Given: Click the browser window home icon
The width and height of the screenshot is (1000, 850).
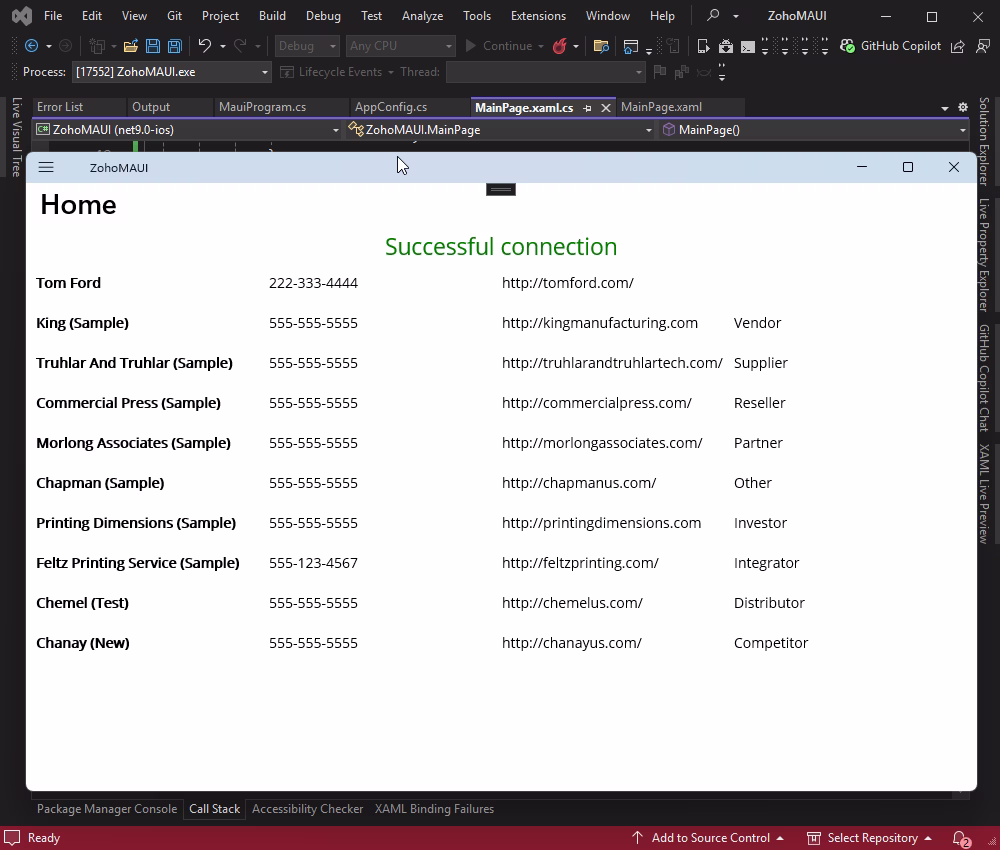Looking at the screenshot, I should tap(631, 46).
